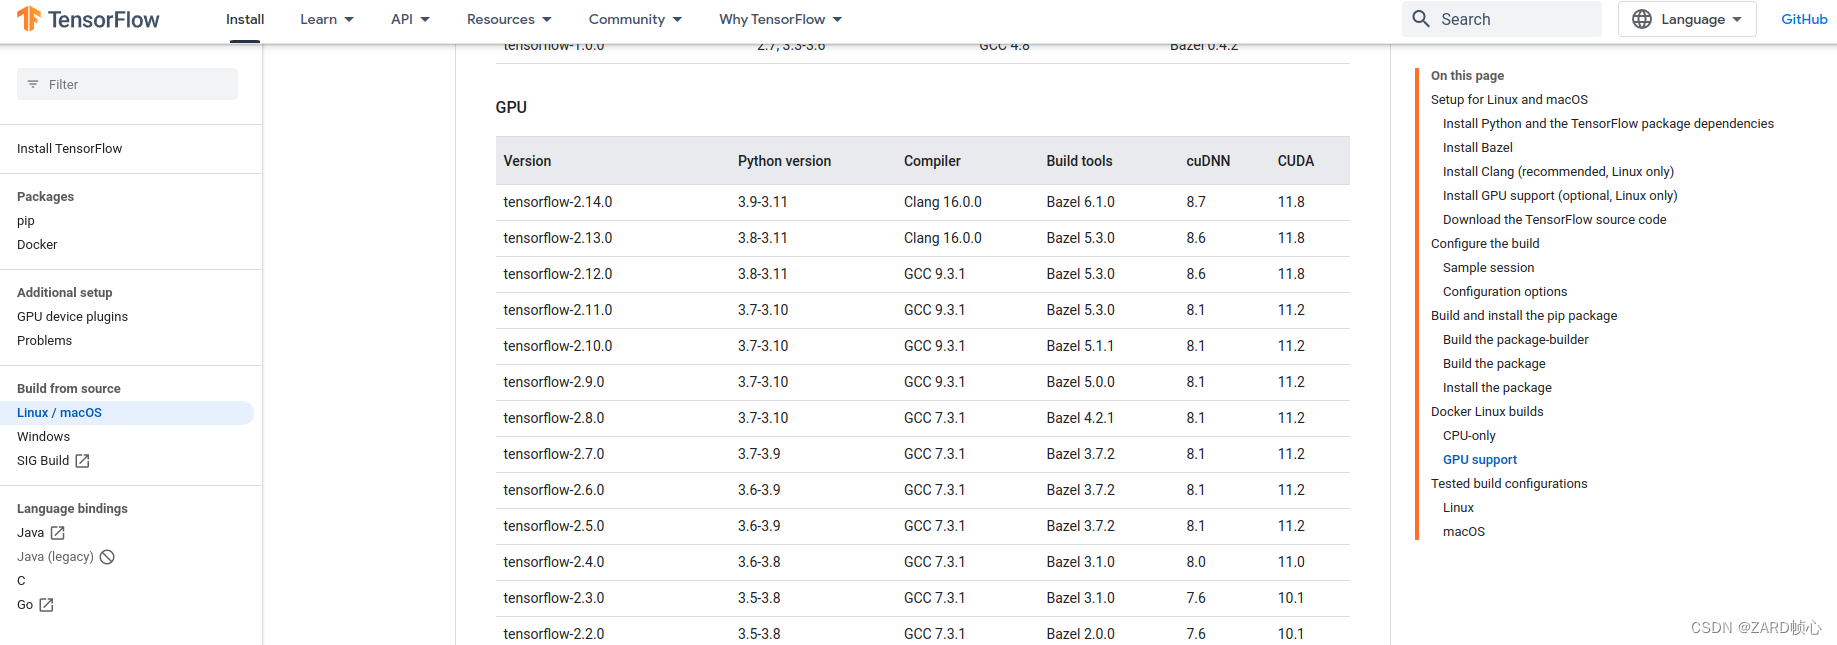This screenshot has width=1837, height=645.
Task: Open the Community dropdown
Action: (635, 19)
